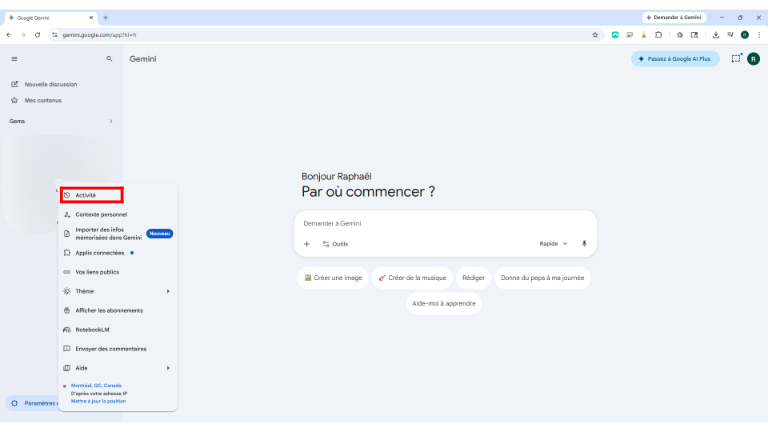Expand the Aide submenu

(x=167, y=368)
